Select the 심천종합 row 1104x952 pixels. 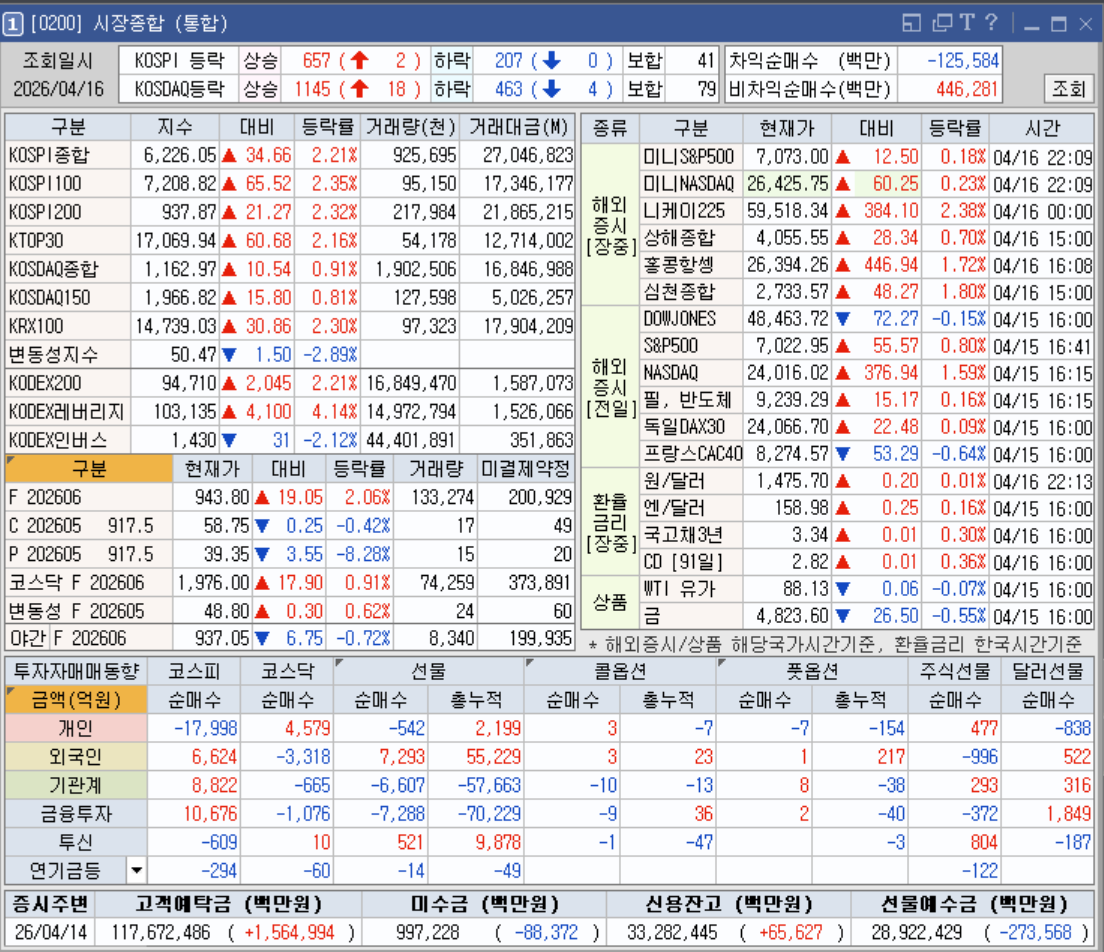pyautogui.click(x=691, y=292)
